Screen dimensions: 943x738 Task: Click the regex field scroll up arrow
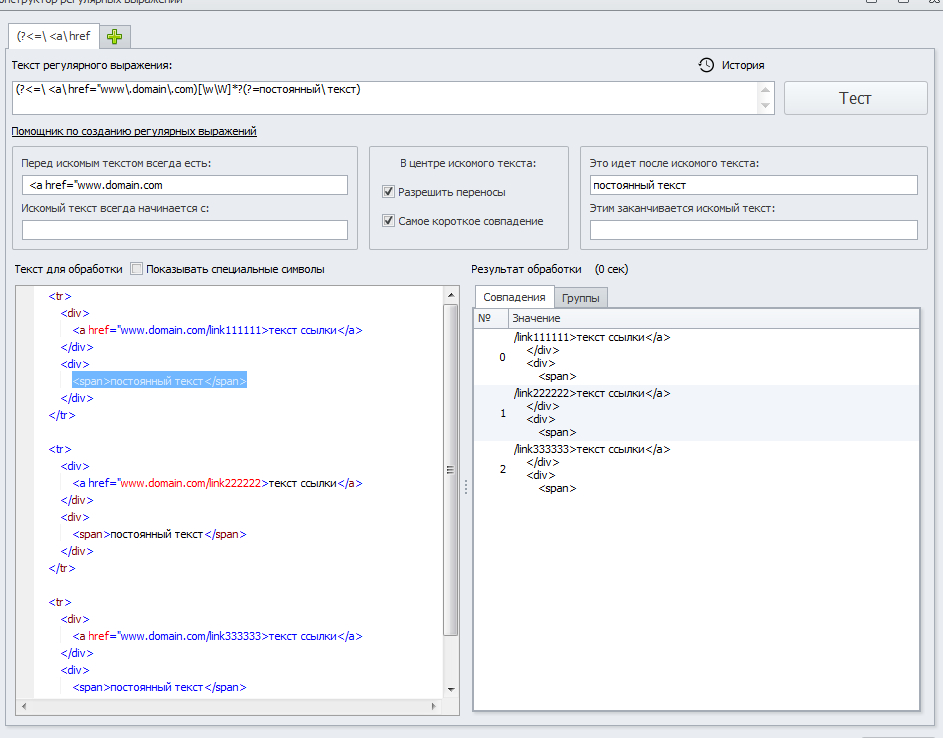[x=766, y=90]
